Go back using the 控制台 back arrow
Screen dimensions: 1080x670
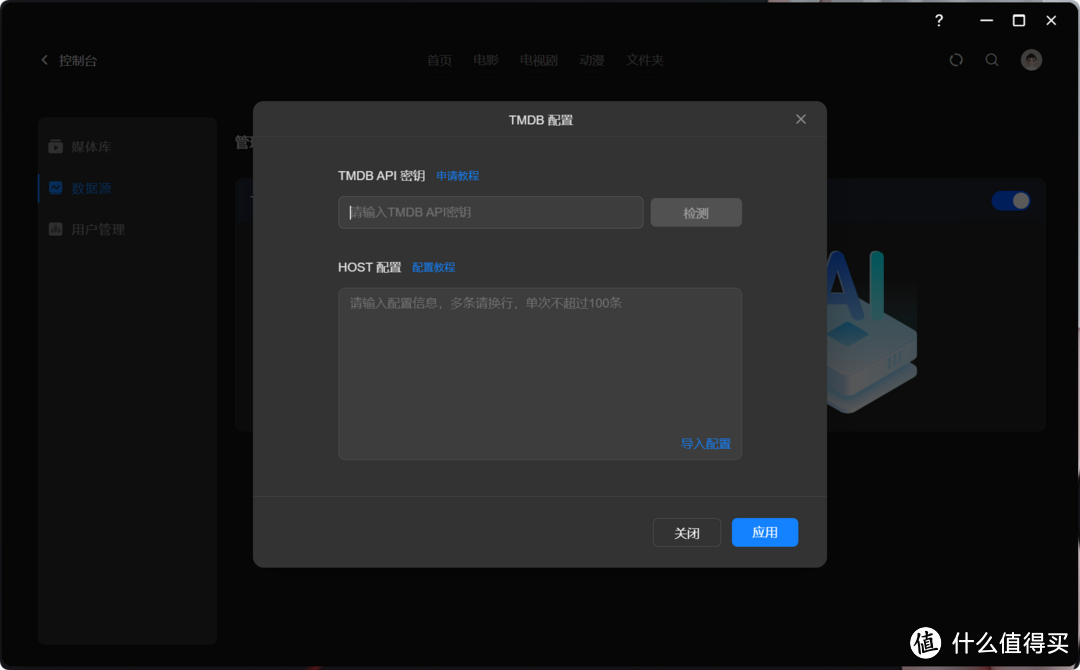coord(44,59)
